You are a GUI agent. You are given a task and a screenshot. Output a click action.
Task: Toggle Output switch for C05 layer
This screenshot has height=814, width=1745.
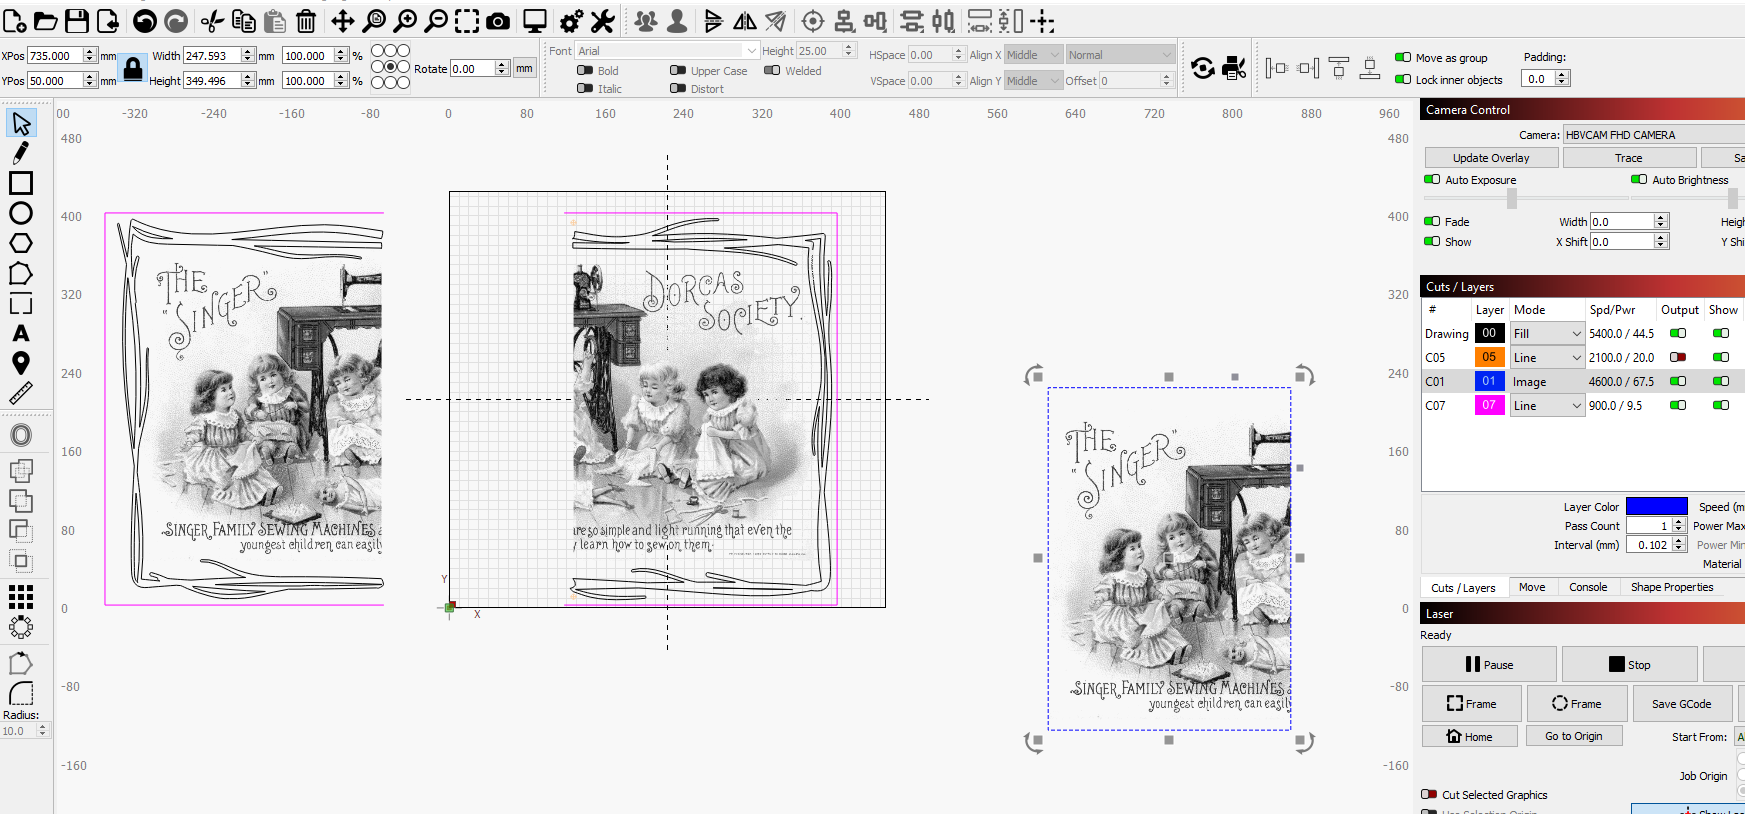click(1678, 358)
